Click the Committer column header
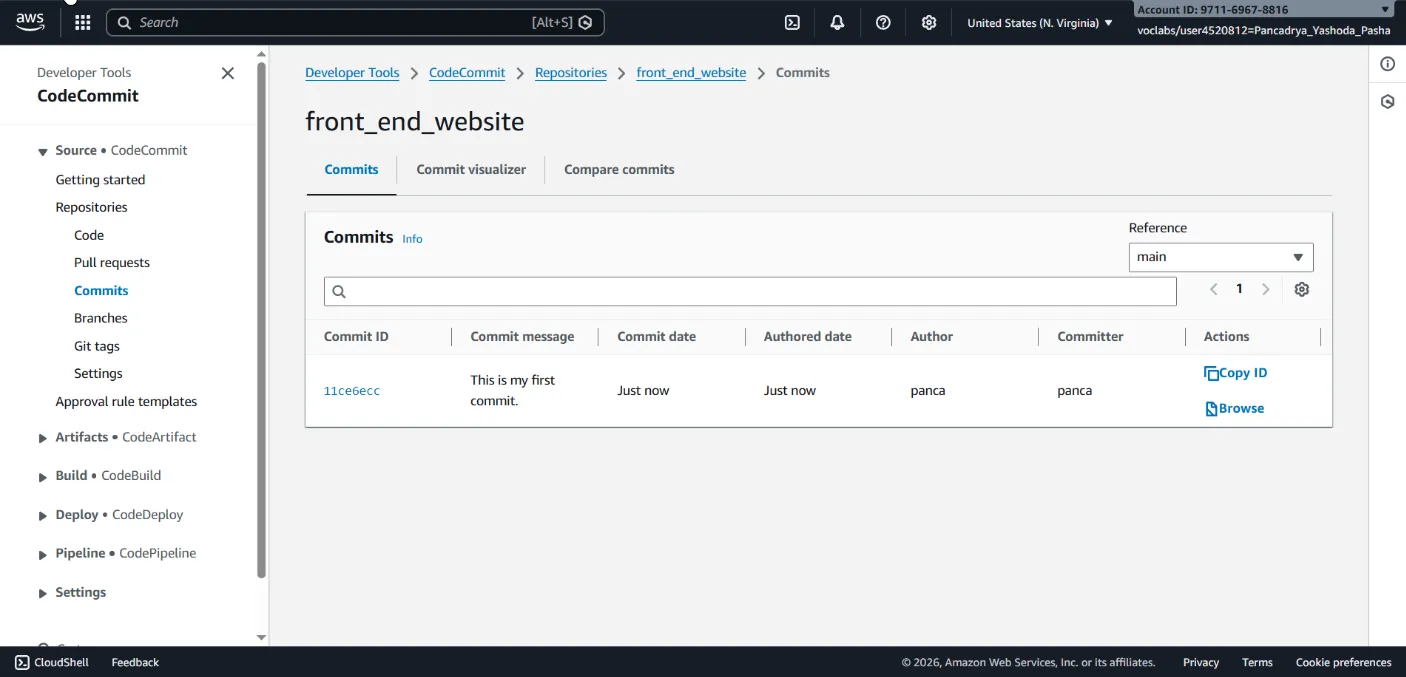 coord(1090,337)
